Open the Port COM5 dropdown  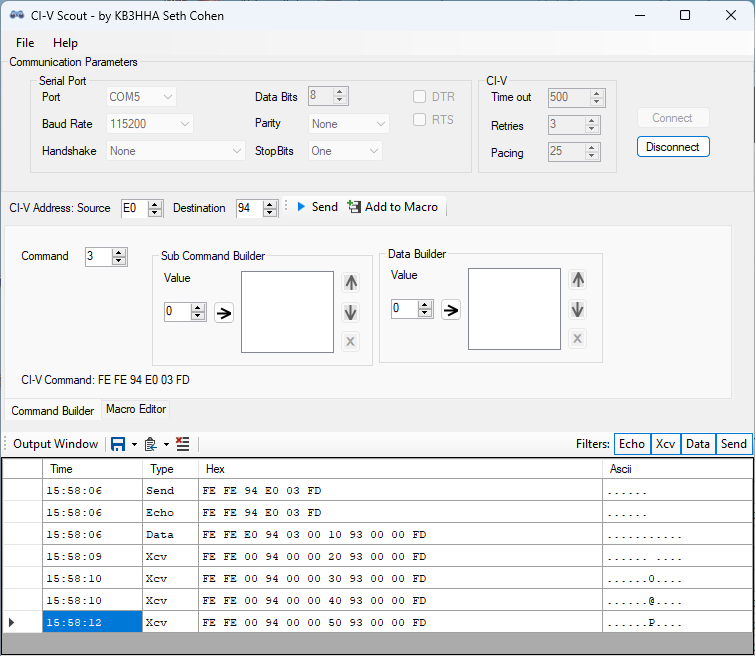141,97
